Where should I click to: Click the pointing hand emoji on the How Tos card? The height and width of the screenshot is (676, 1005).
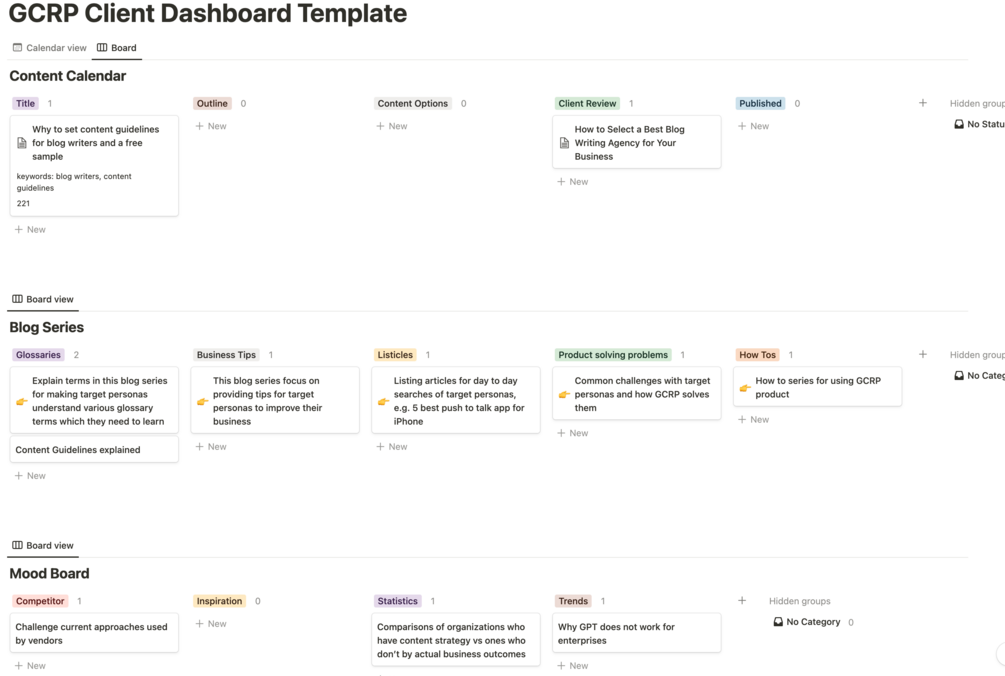(745, 388)
